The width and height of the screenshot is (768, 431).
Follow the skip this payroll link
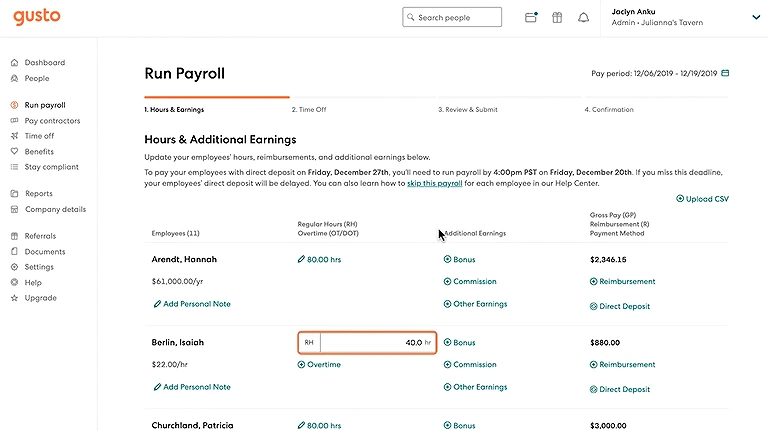click(x=434, y=184)
